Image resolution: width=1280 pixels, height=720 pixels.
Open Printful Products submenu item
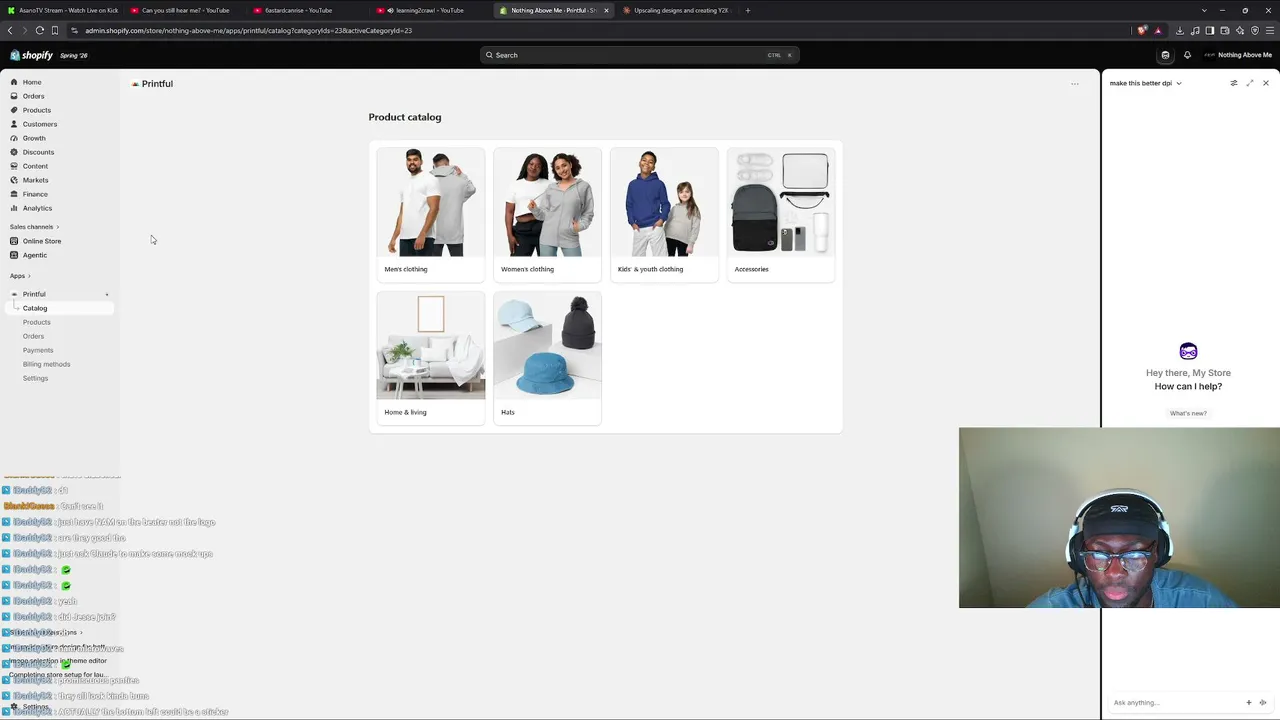coord(37,322)
